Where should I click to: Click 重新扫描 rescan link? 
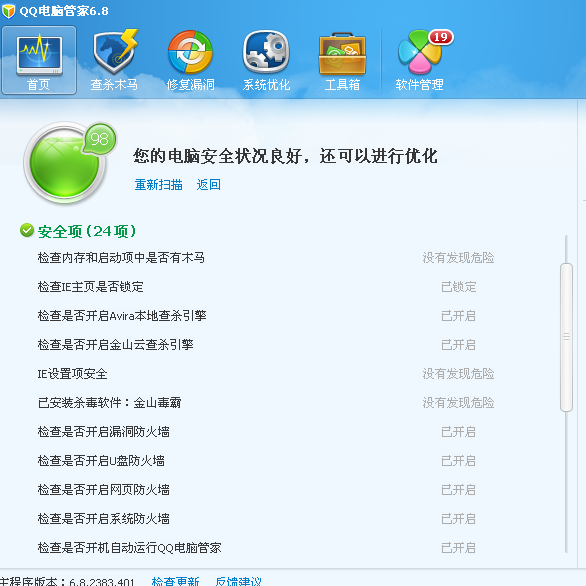(158, 185)
